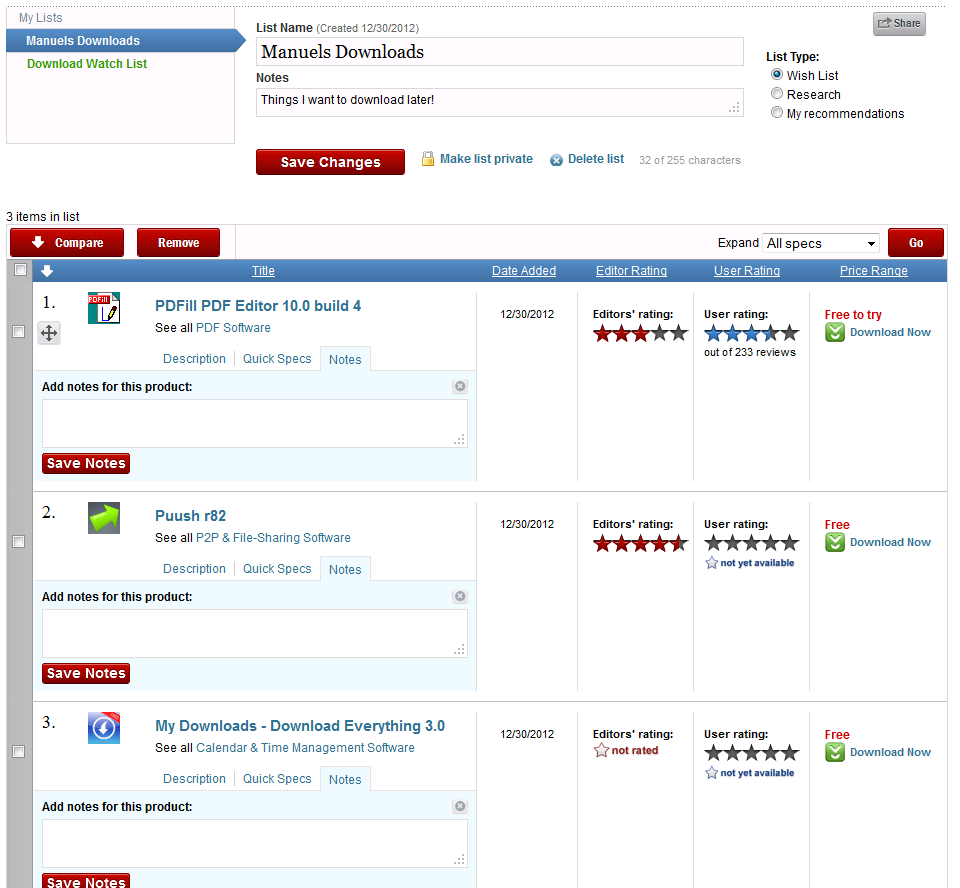960x888 pixels.
Task: Save notes for Puush r82
Action: (86, 674)
